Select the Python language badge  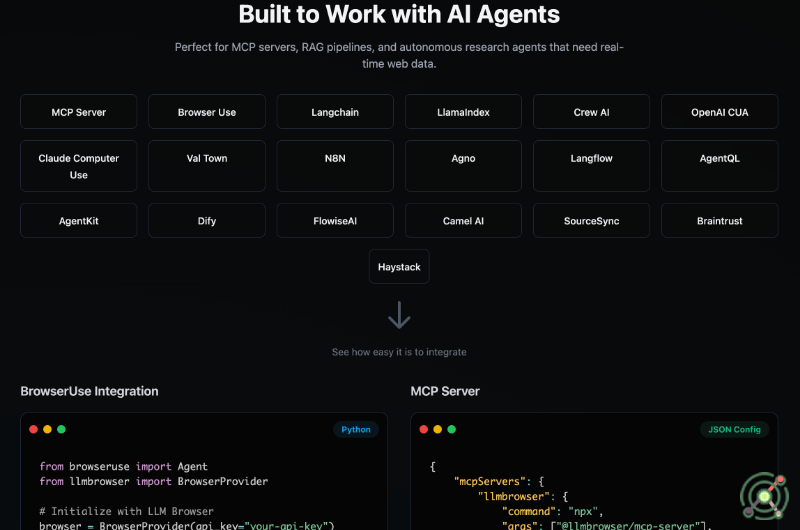(356, 429)
